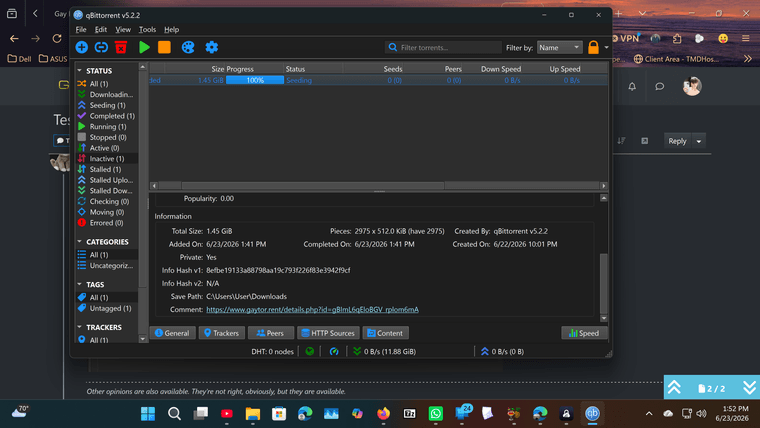760x428 pixels.
Task: Open UI theme editor palette icon
Action: [188, 48]
